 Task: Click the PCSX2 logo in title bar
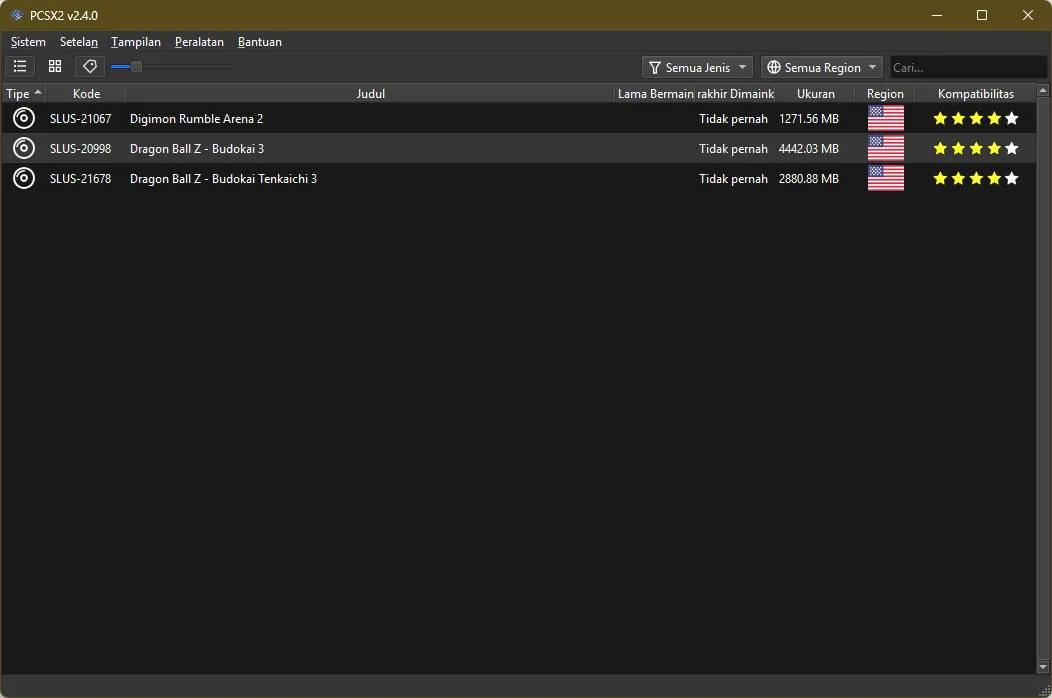(16, 15)
